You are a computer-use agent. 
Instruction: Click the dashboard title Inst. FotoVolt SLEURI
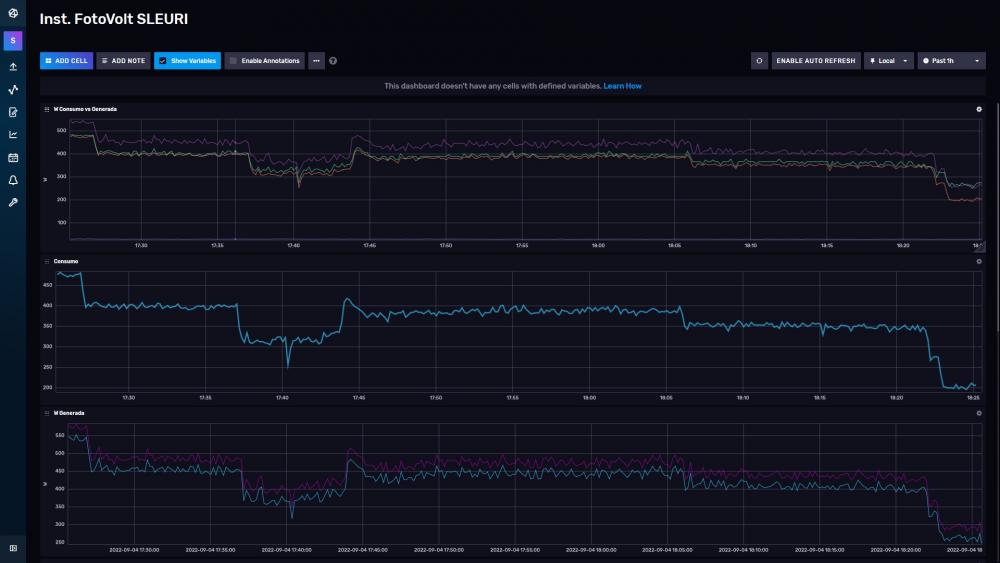coord(114,19)
